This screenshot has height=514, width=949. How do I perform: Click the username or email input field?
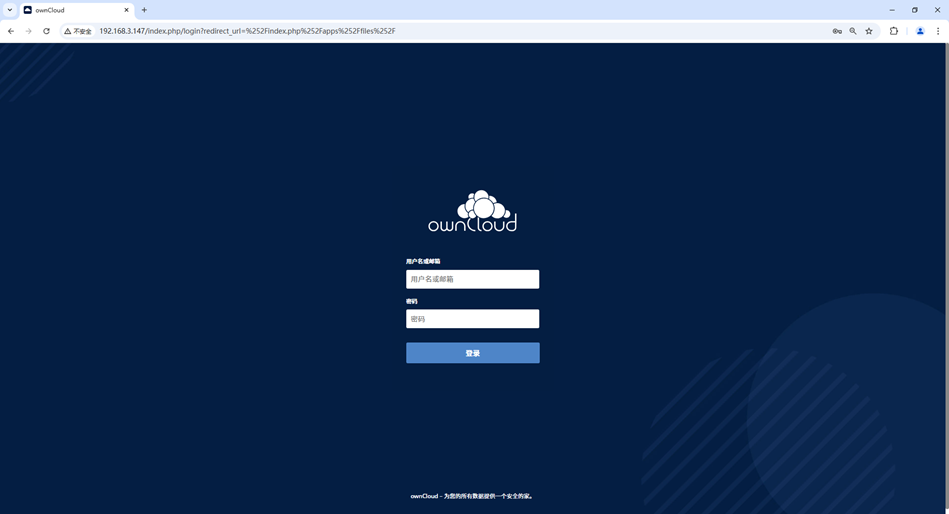pos(472,279)
